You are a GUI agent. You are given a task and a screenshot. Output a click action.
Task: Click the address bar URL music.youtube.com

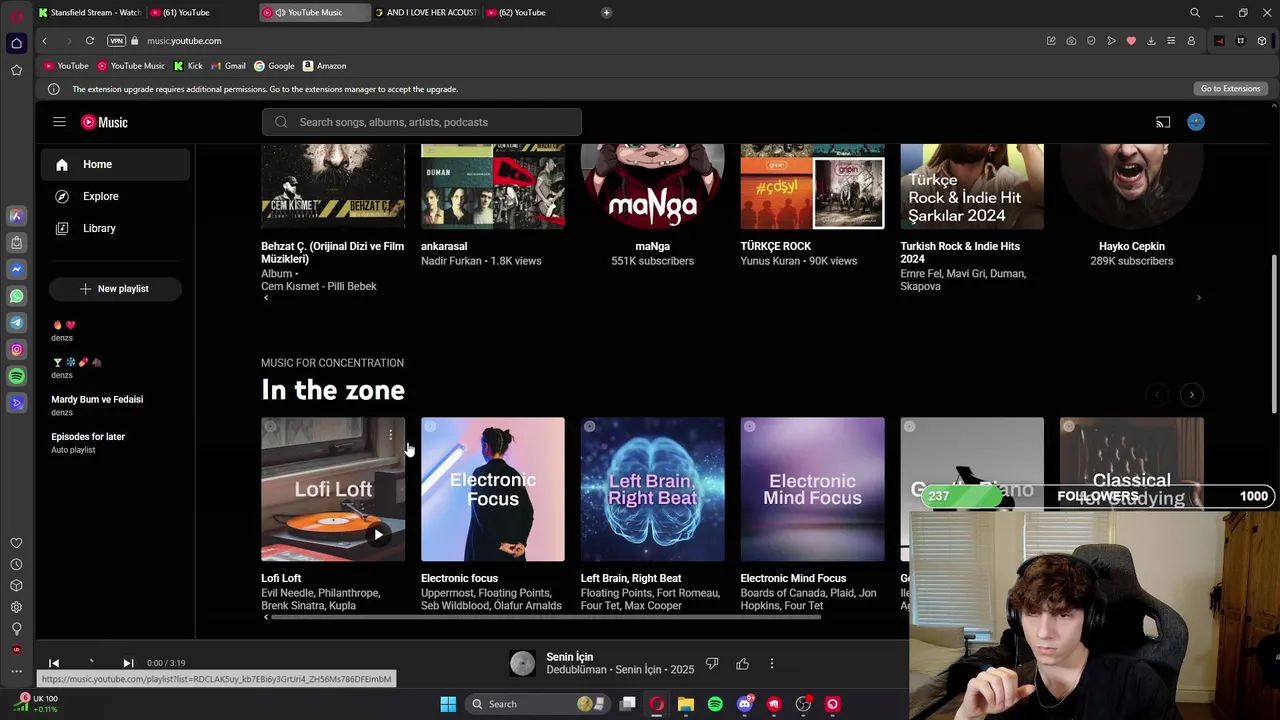tap(184, 41)
